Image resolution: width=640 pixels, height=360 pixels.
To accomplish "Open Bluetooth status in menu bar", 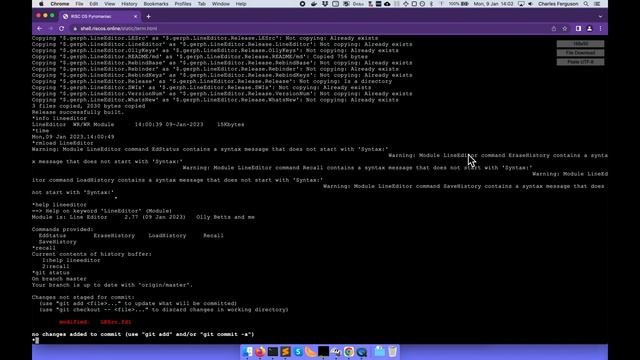I will [x=431, y=4].
